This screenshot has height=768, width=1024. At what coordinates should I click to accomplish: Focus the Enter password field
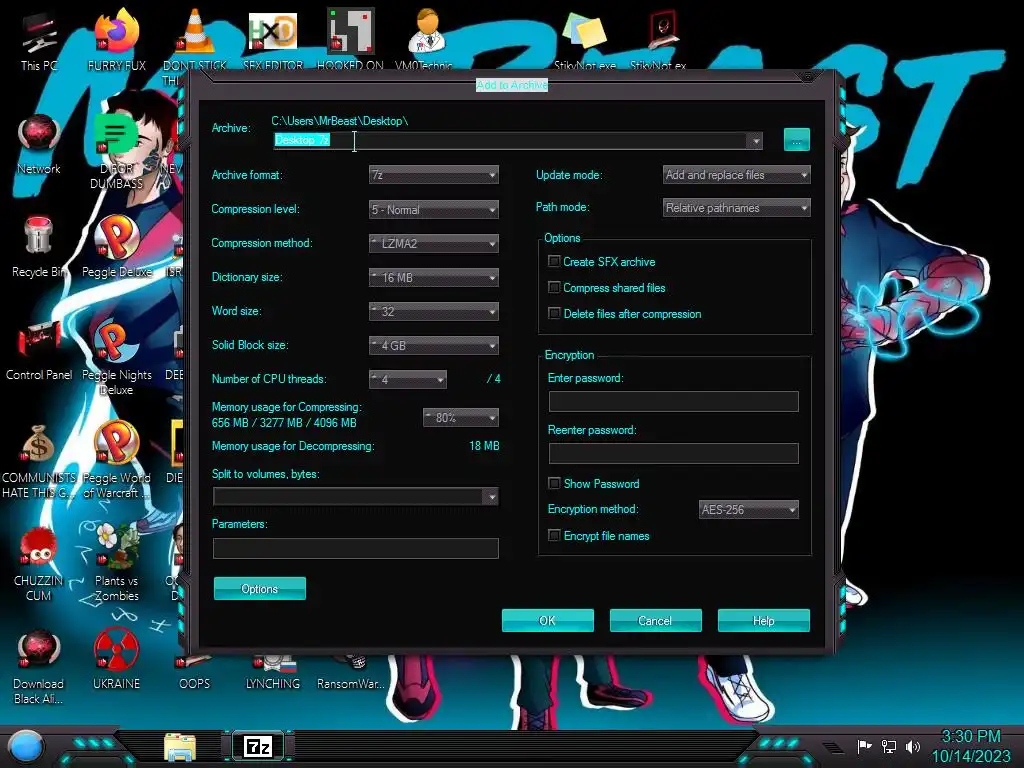(673, 402)
